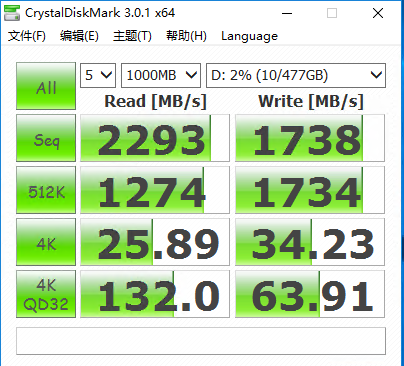Viewport: 404px width, 366px height.
Task: Close the CrystalDiskMark window
Action: (378, 14)
